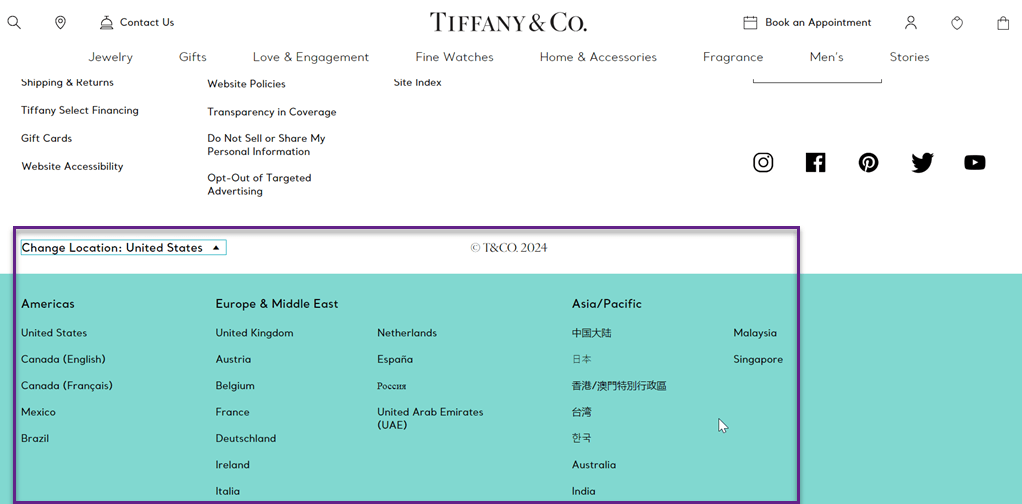Open the shopping bag icon

click(1003, 23)
